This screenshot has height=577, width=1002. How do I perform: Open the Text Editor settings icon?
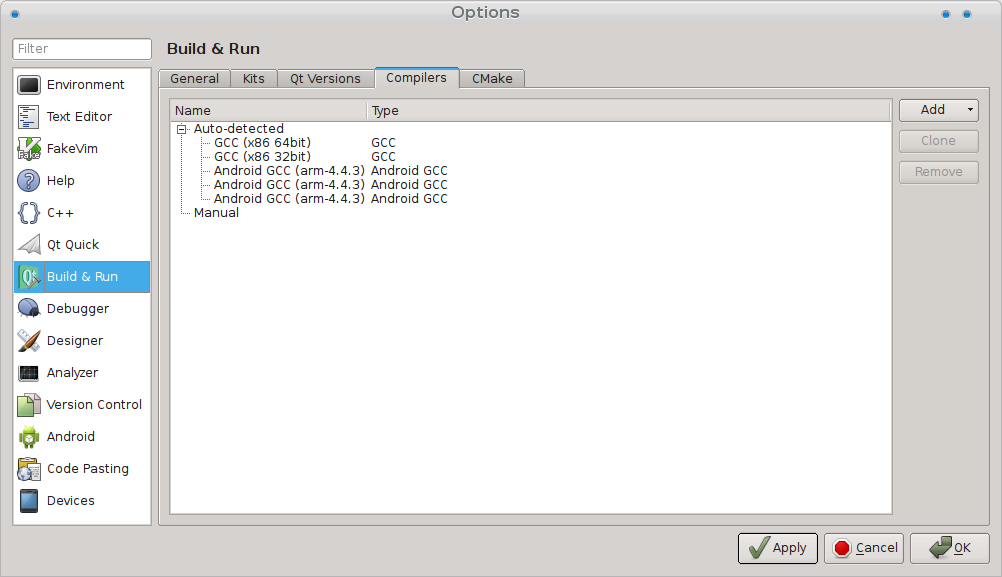29,117
